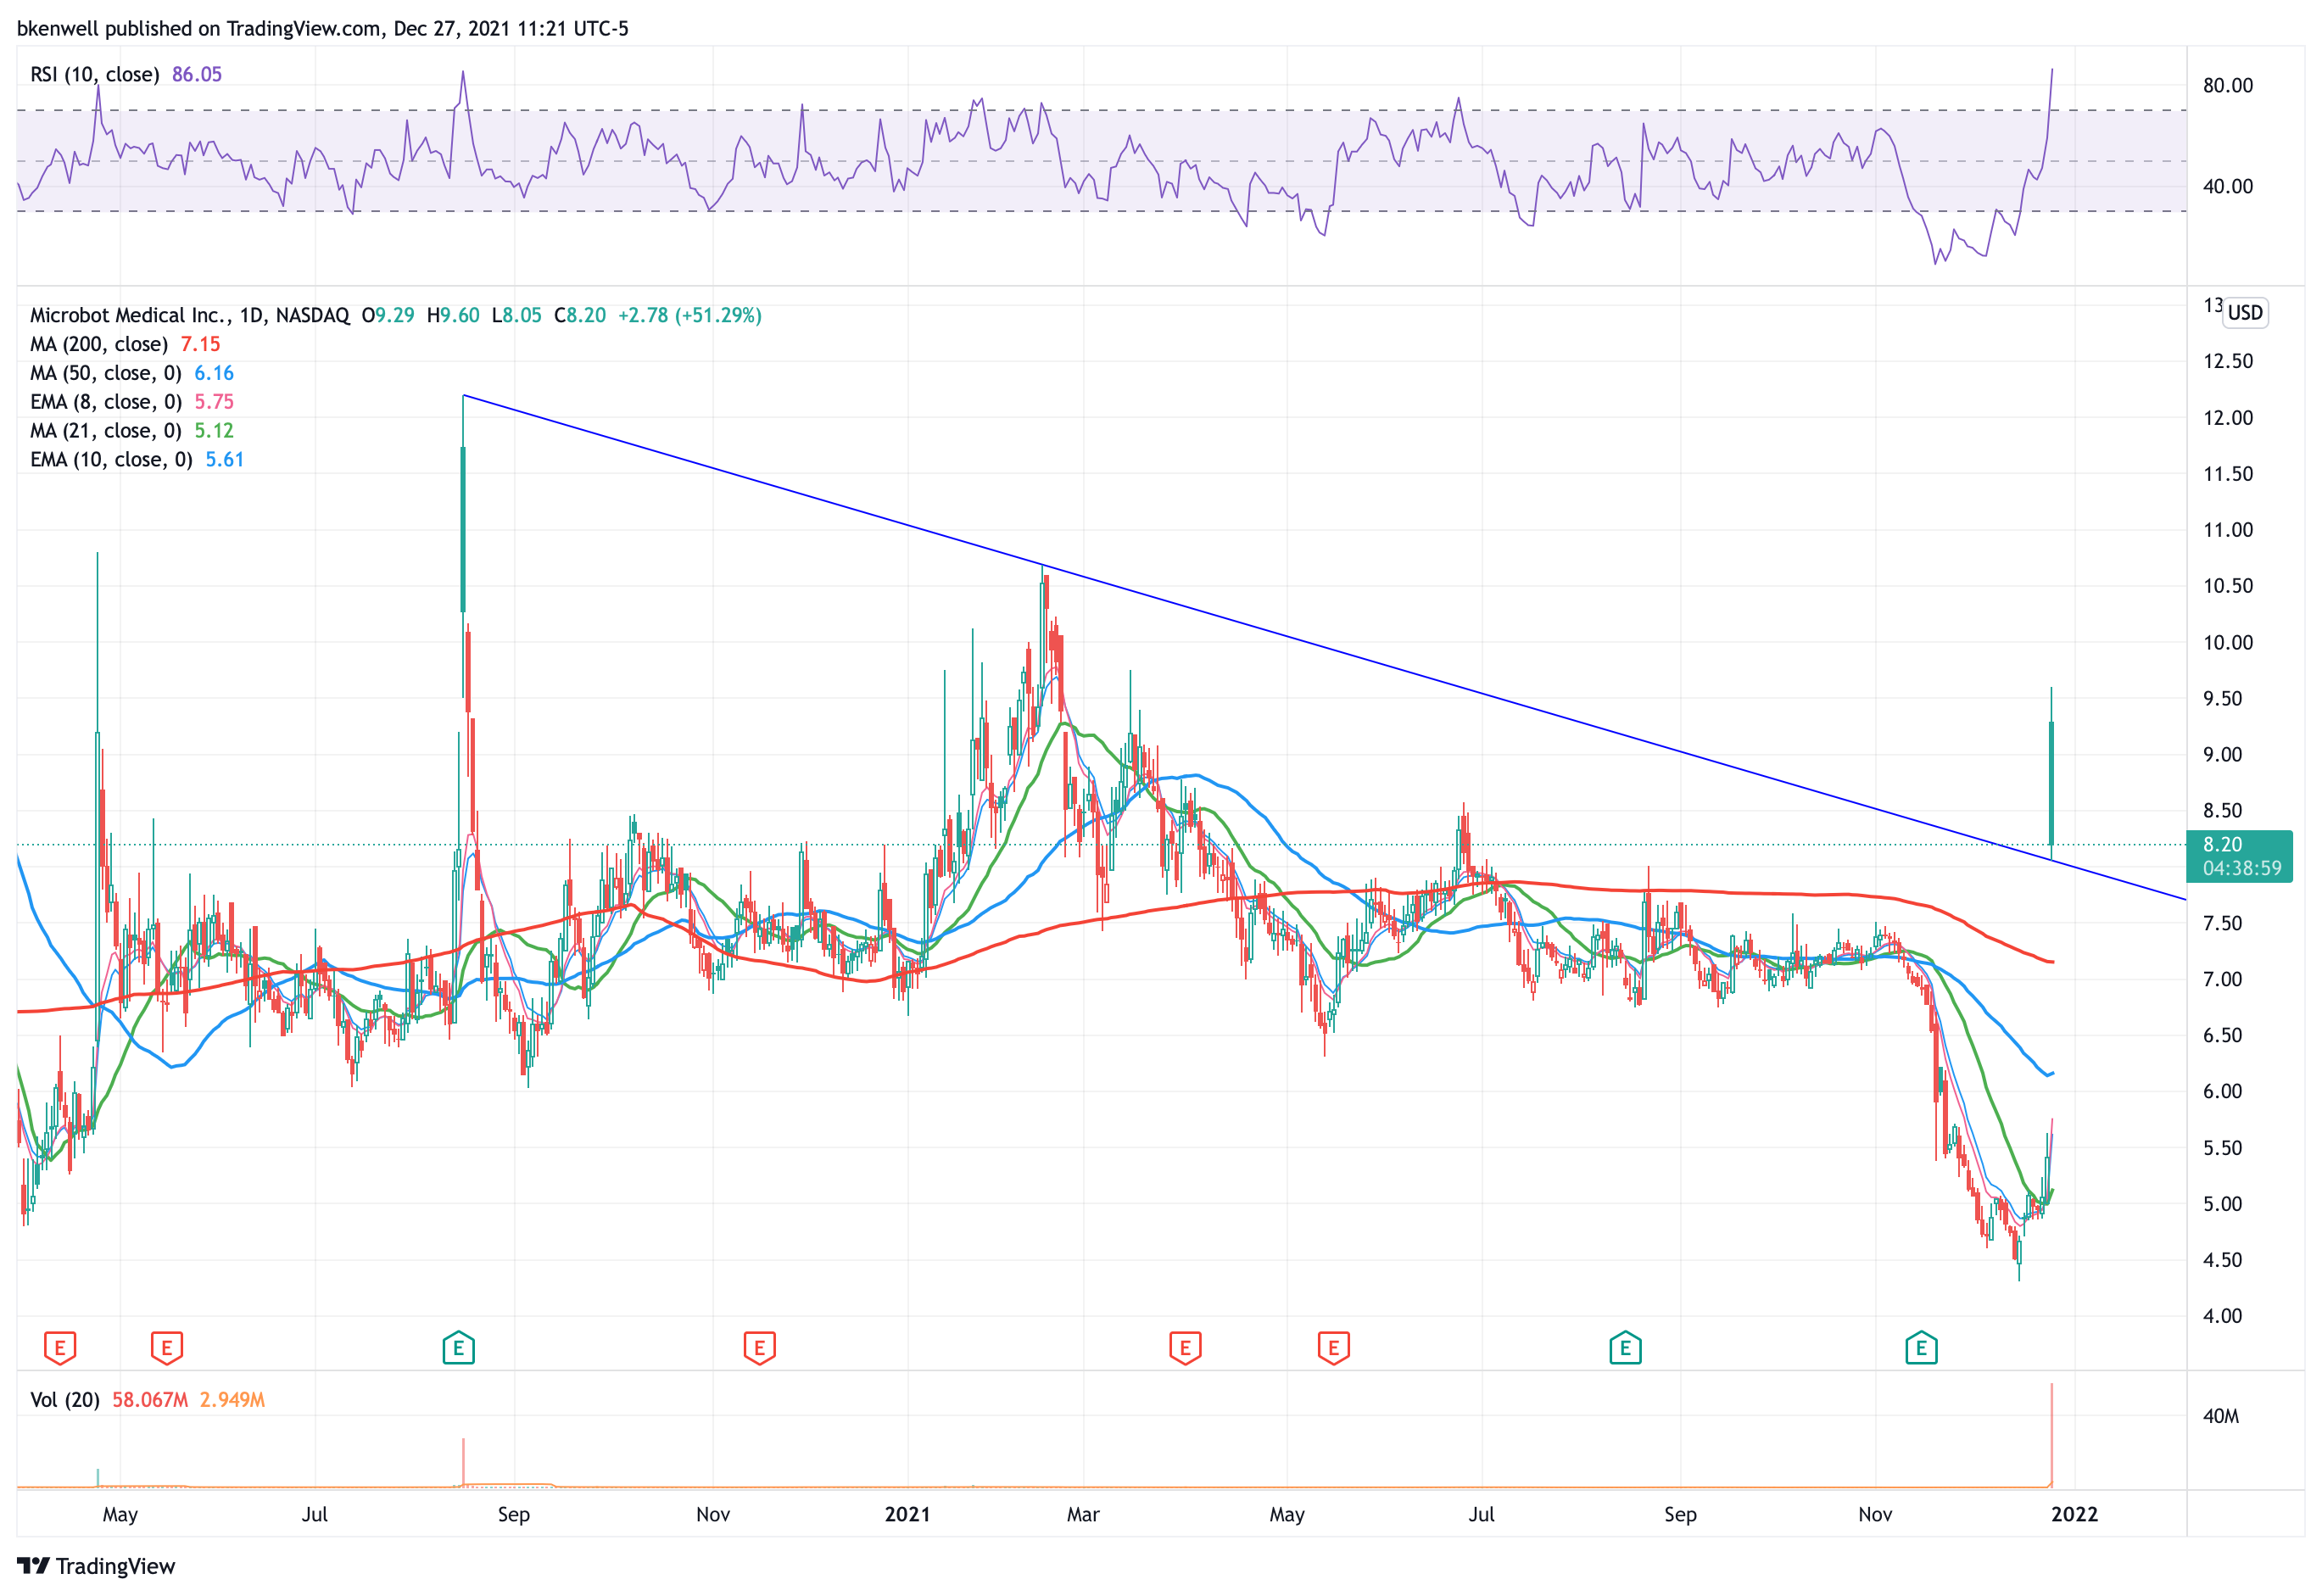Select the EMA (8, close, 0) legend entry
The image size is (2322, 1596).
point(106,402)
